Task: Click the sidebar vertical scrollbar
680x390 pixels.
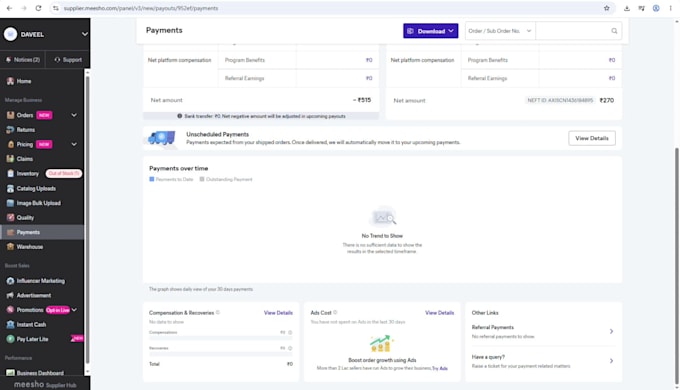Action: pos(88,219)
